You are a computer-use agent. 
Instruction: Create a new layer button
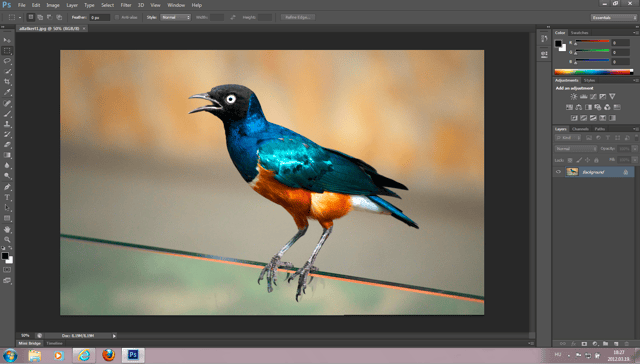616,344
